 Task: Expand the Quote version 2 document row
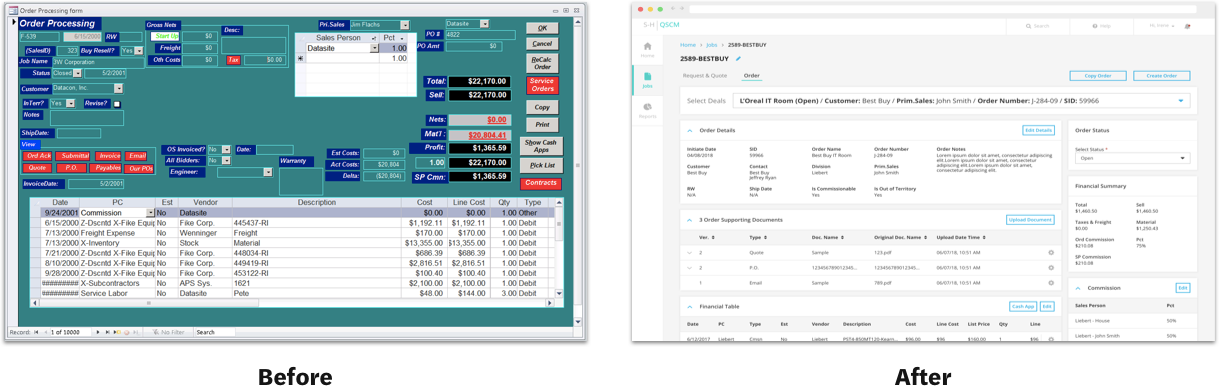pos(688,253)
